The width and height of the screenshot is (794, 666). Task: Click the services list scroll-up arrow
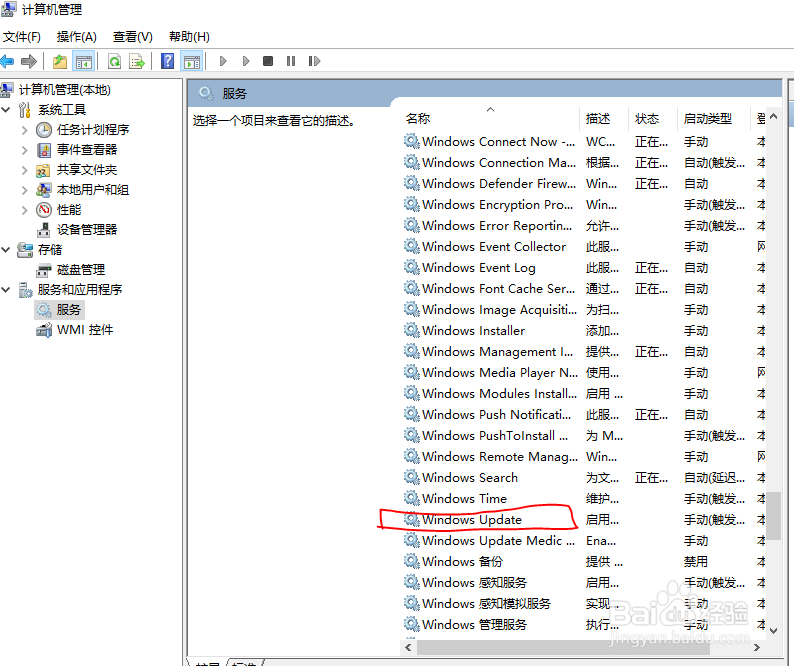773,116
